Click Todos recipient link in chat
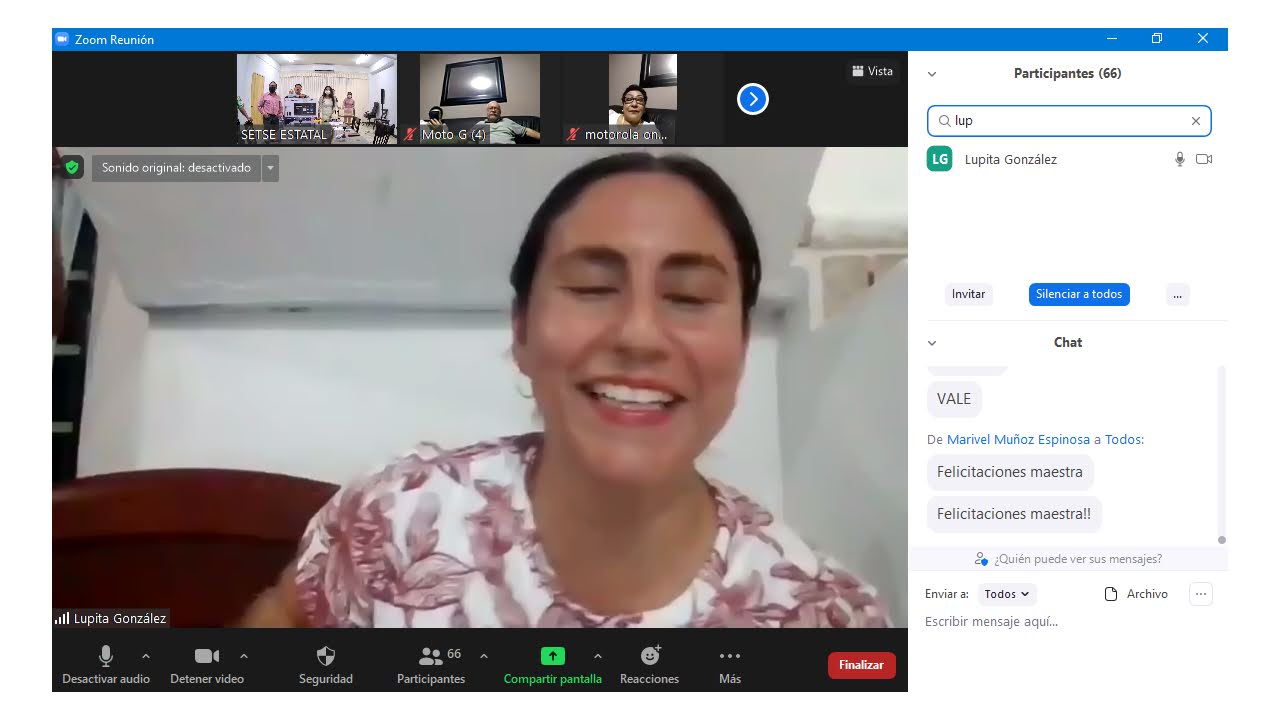The image size is (1280, 720). click(1123, 439)
